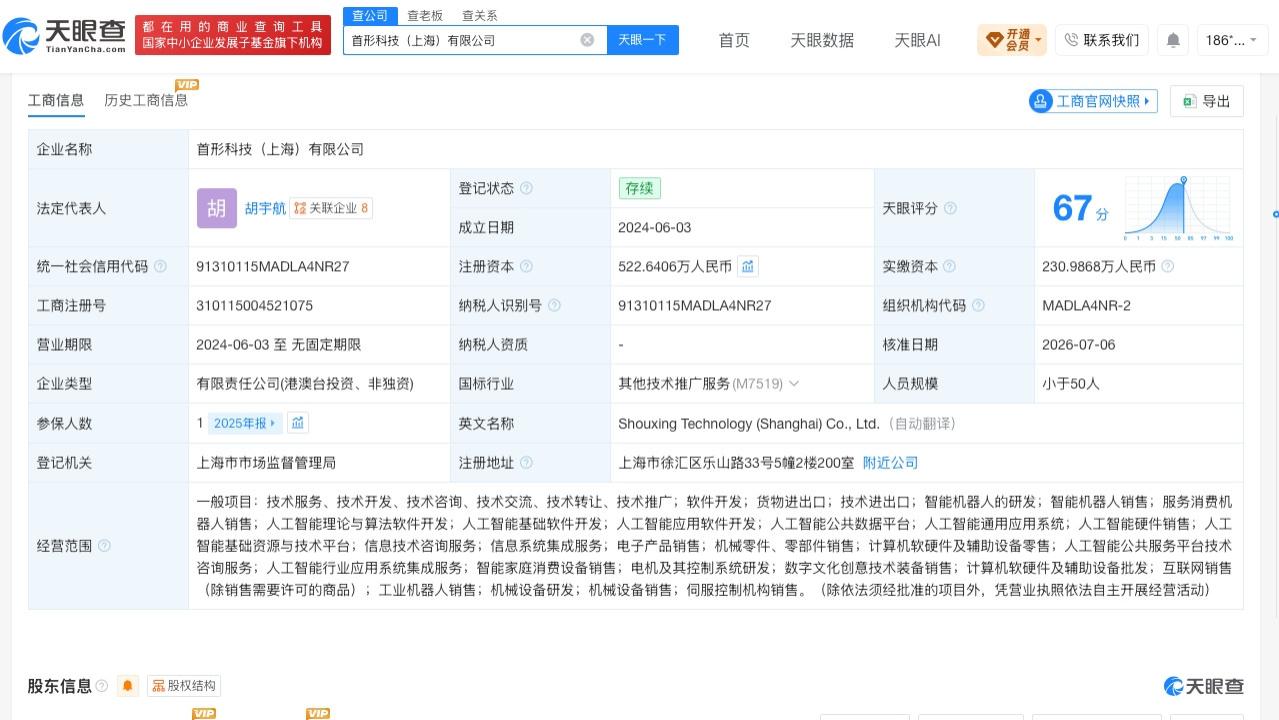Click the VIP diamond membership icon
Screen dimensions: 1279x720
pyautogui.click(x=994, y=40)
